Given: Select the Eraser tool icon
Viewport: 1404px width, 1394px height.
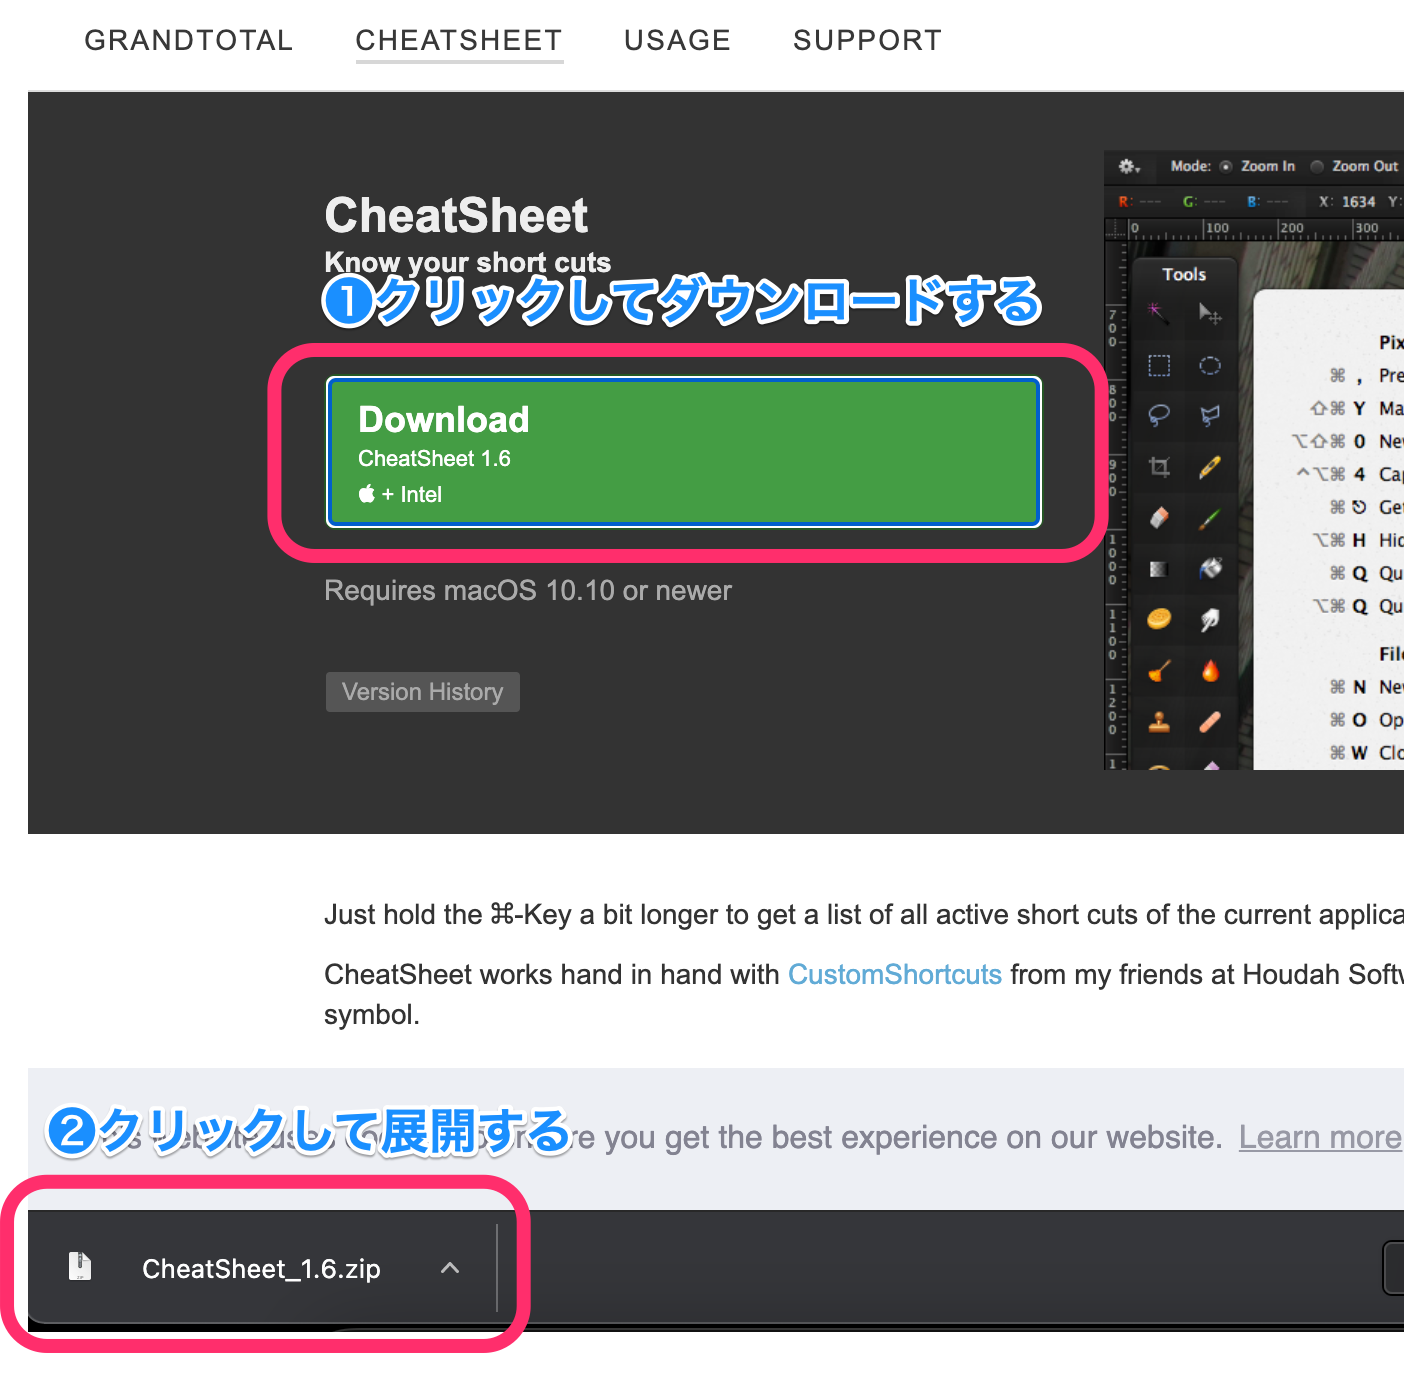Looking at the screenshot, I should click(x=1159, y=518).
